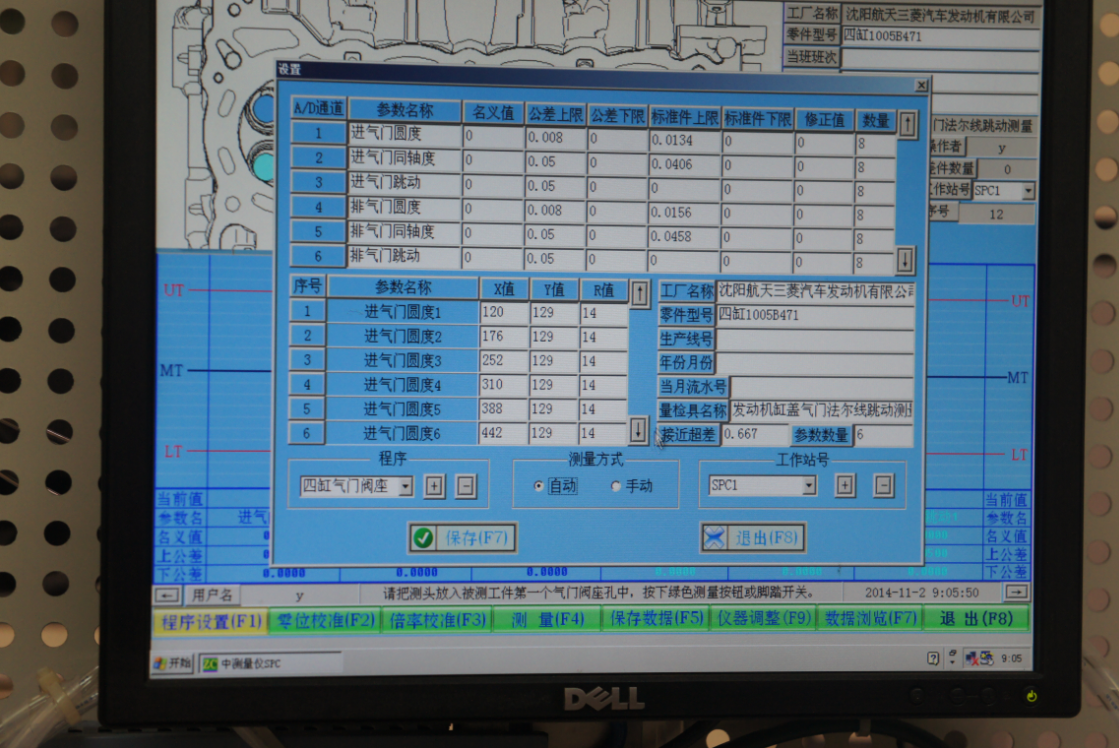Image resolution: width=1119 pixels, height=748 pixels.
Task: Click the 参数数量 value field 6
Action: (x=883, y=434)
